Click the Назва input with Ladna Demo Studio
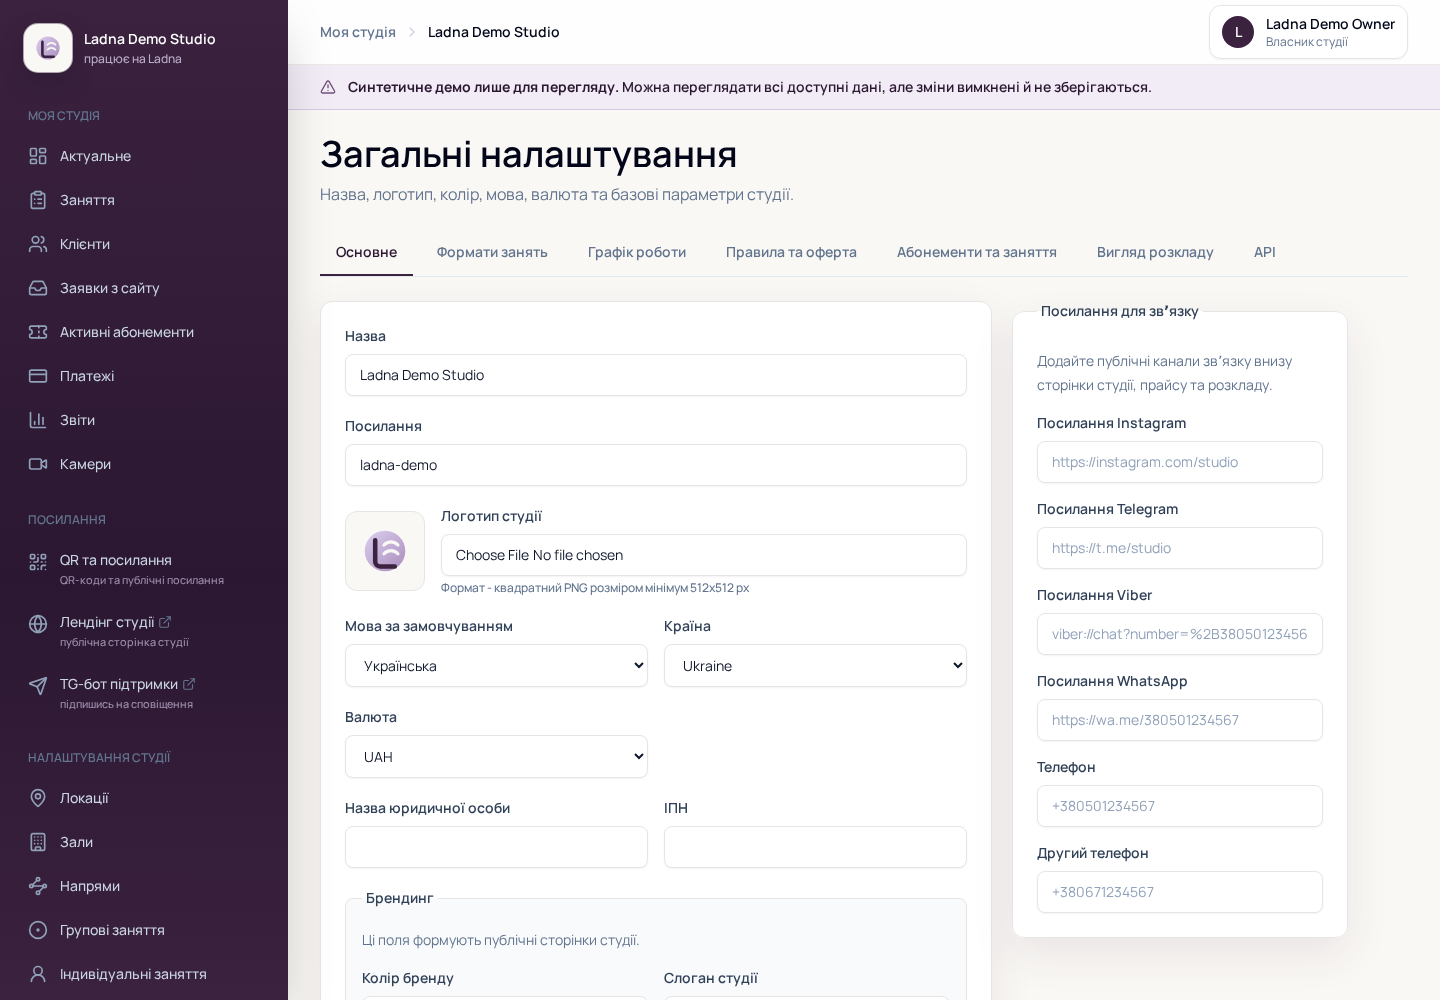Image resolution: width=1440 pixels, height=1000 pixels. click(656, 375)
